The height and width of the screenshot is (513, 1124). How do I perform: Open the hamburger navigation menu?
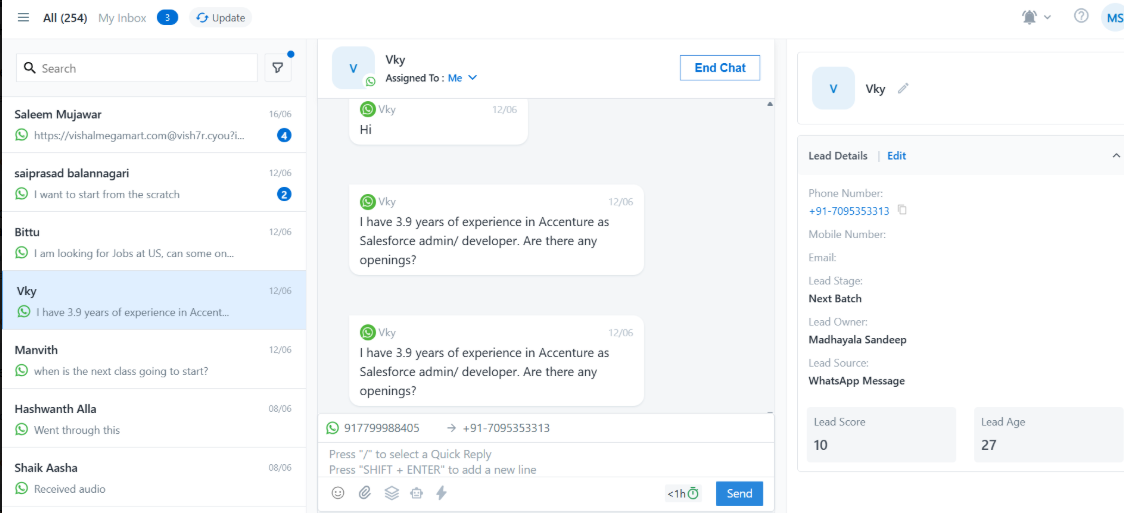point(24,18)
